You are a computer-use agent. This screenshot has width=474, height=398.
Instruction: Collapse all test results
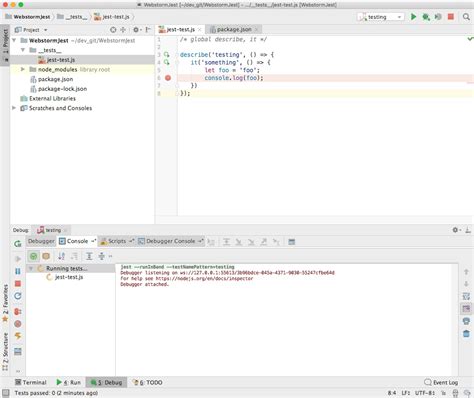pos(102,256)
